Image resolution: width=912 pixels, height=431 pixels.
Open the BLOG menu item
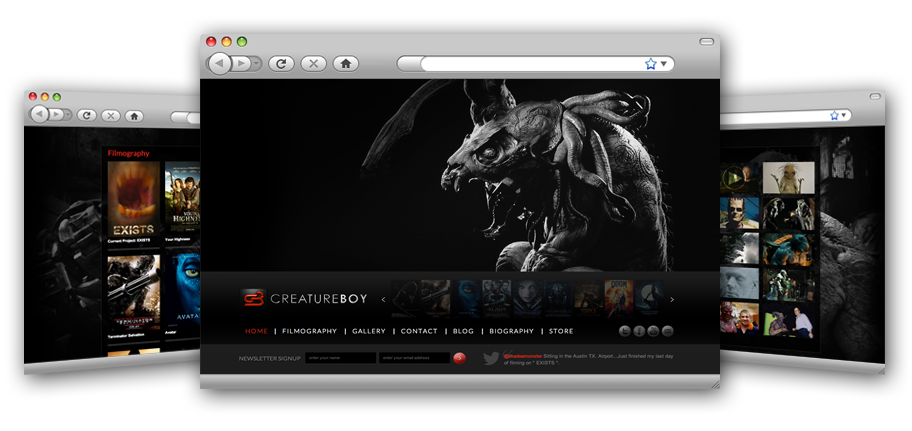[463, 331]
